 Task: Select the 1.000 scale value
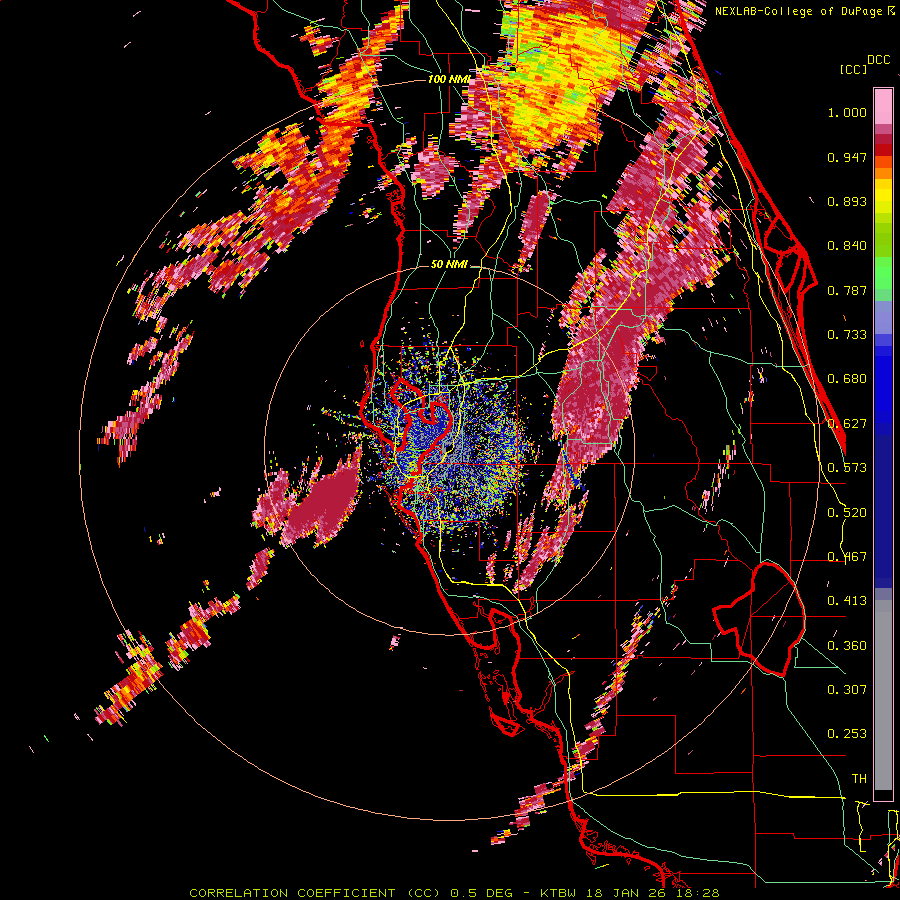pos(847,112)
